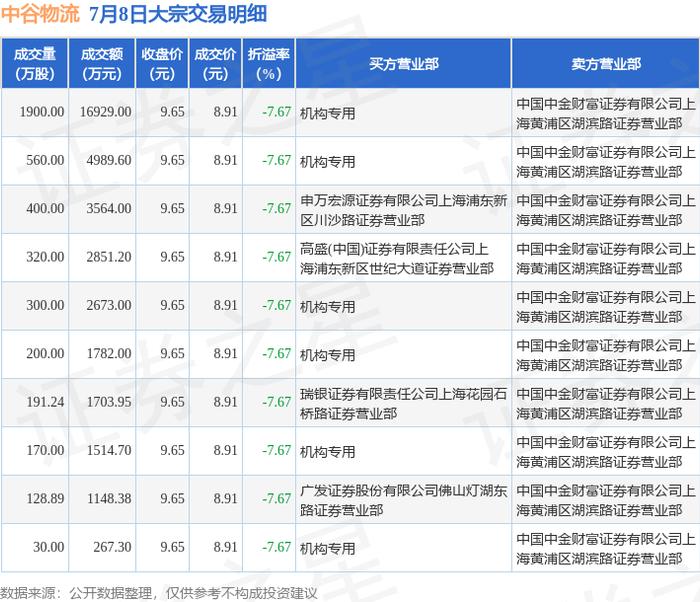Click the 中谷物流 title text

click(40, 14)
